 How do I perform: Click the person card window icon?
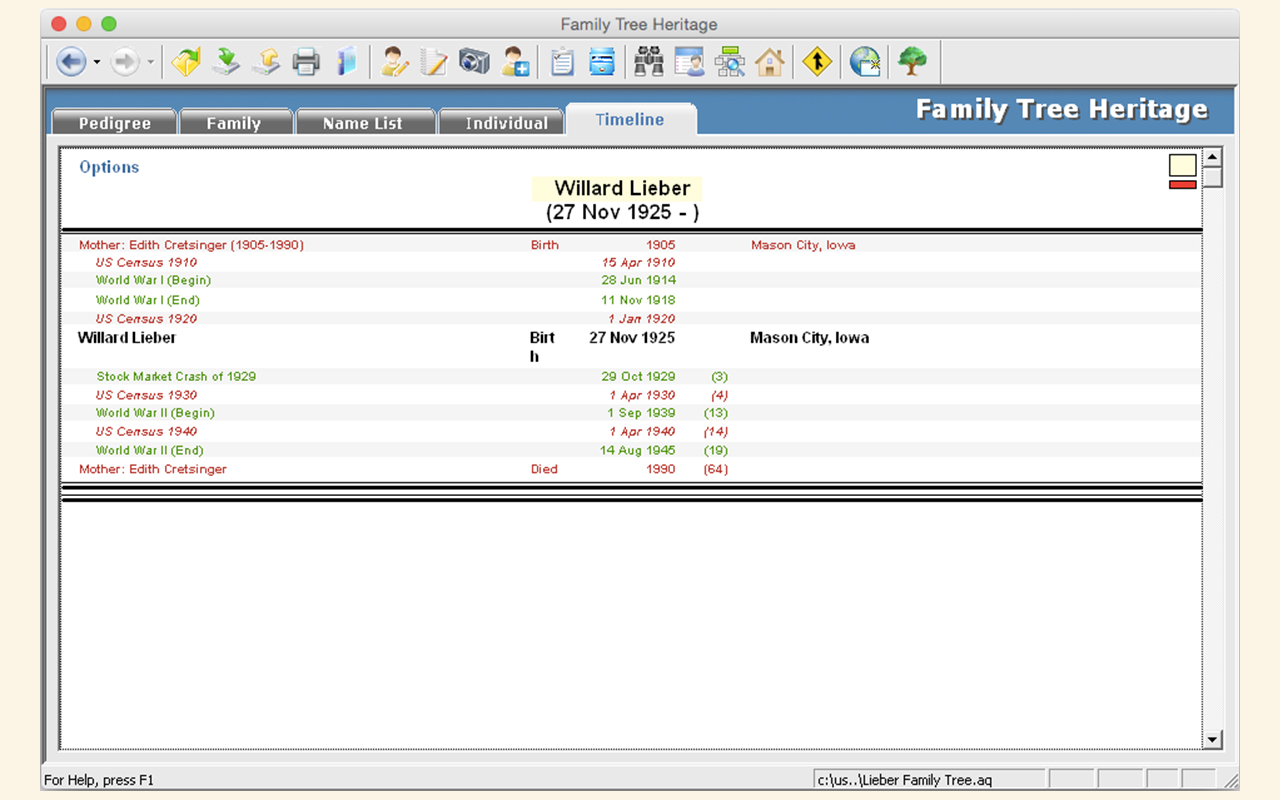689,62
